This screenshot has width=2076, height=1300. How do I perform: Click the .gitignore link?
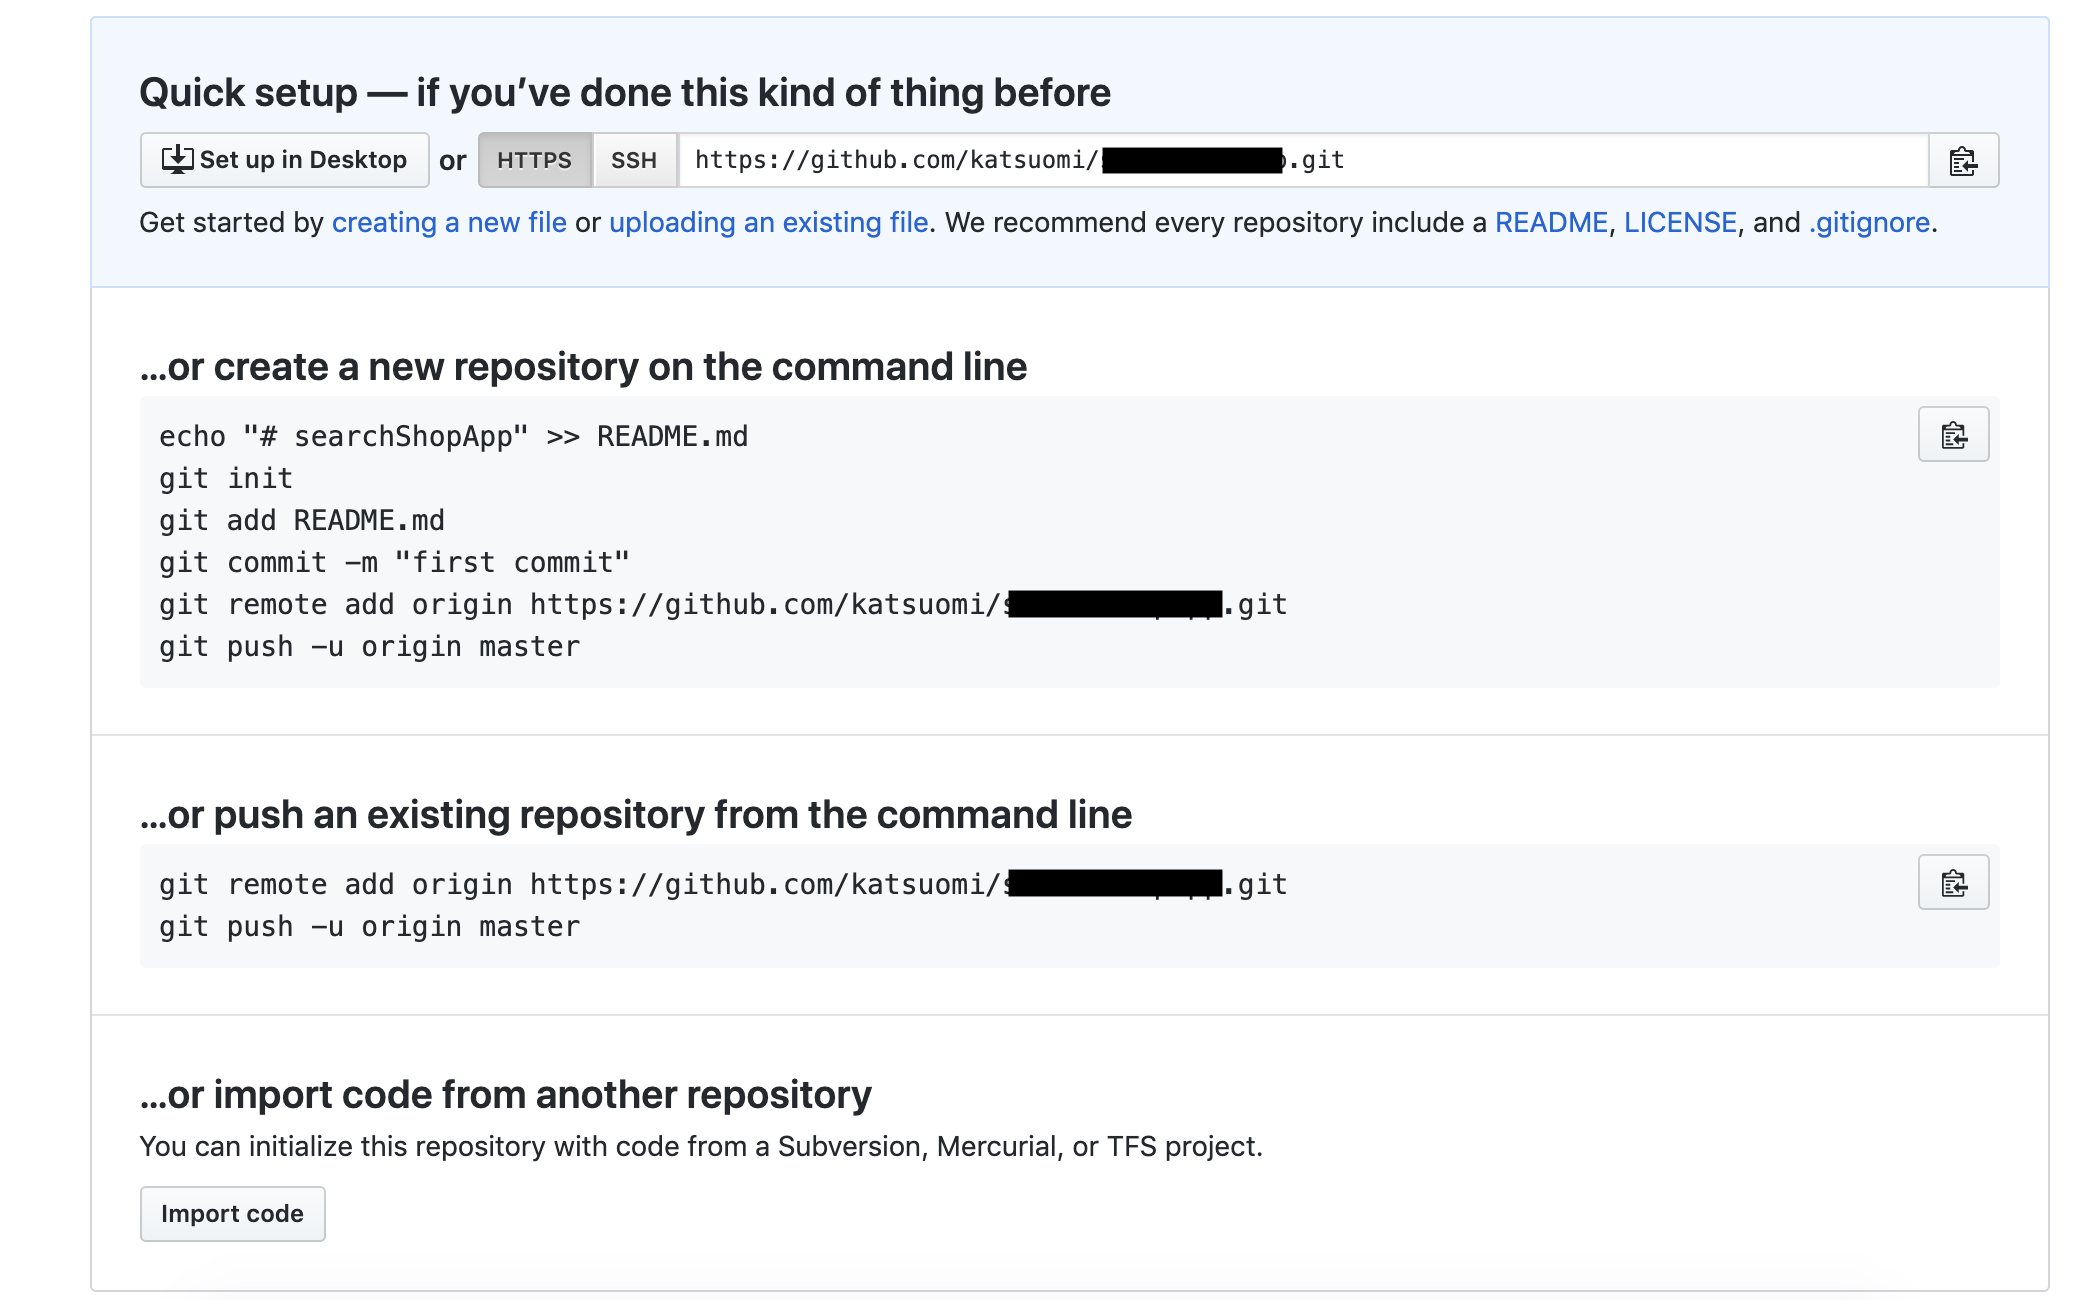click(x=1869, y=222)
